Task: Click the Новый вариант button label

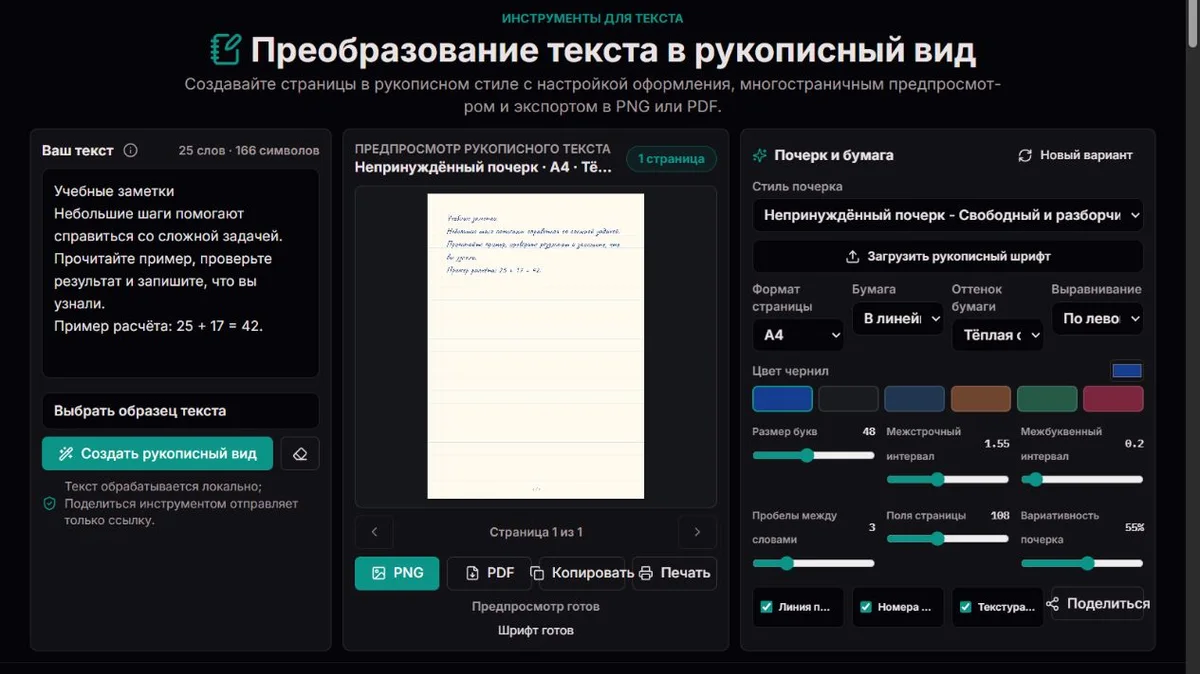Action: point(1086,155)
